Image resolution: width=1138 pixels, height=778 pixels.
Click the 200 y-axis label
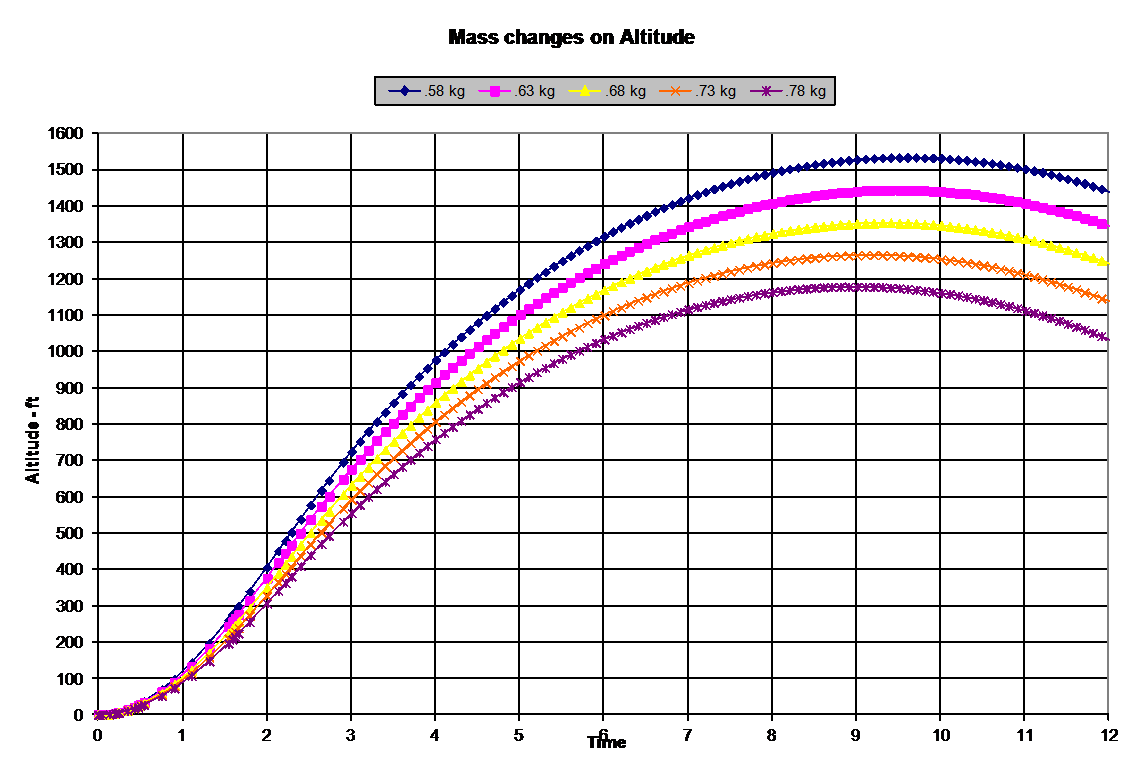(x=70, y=642)
